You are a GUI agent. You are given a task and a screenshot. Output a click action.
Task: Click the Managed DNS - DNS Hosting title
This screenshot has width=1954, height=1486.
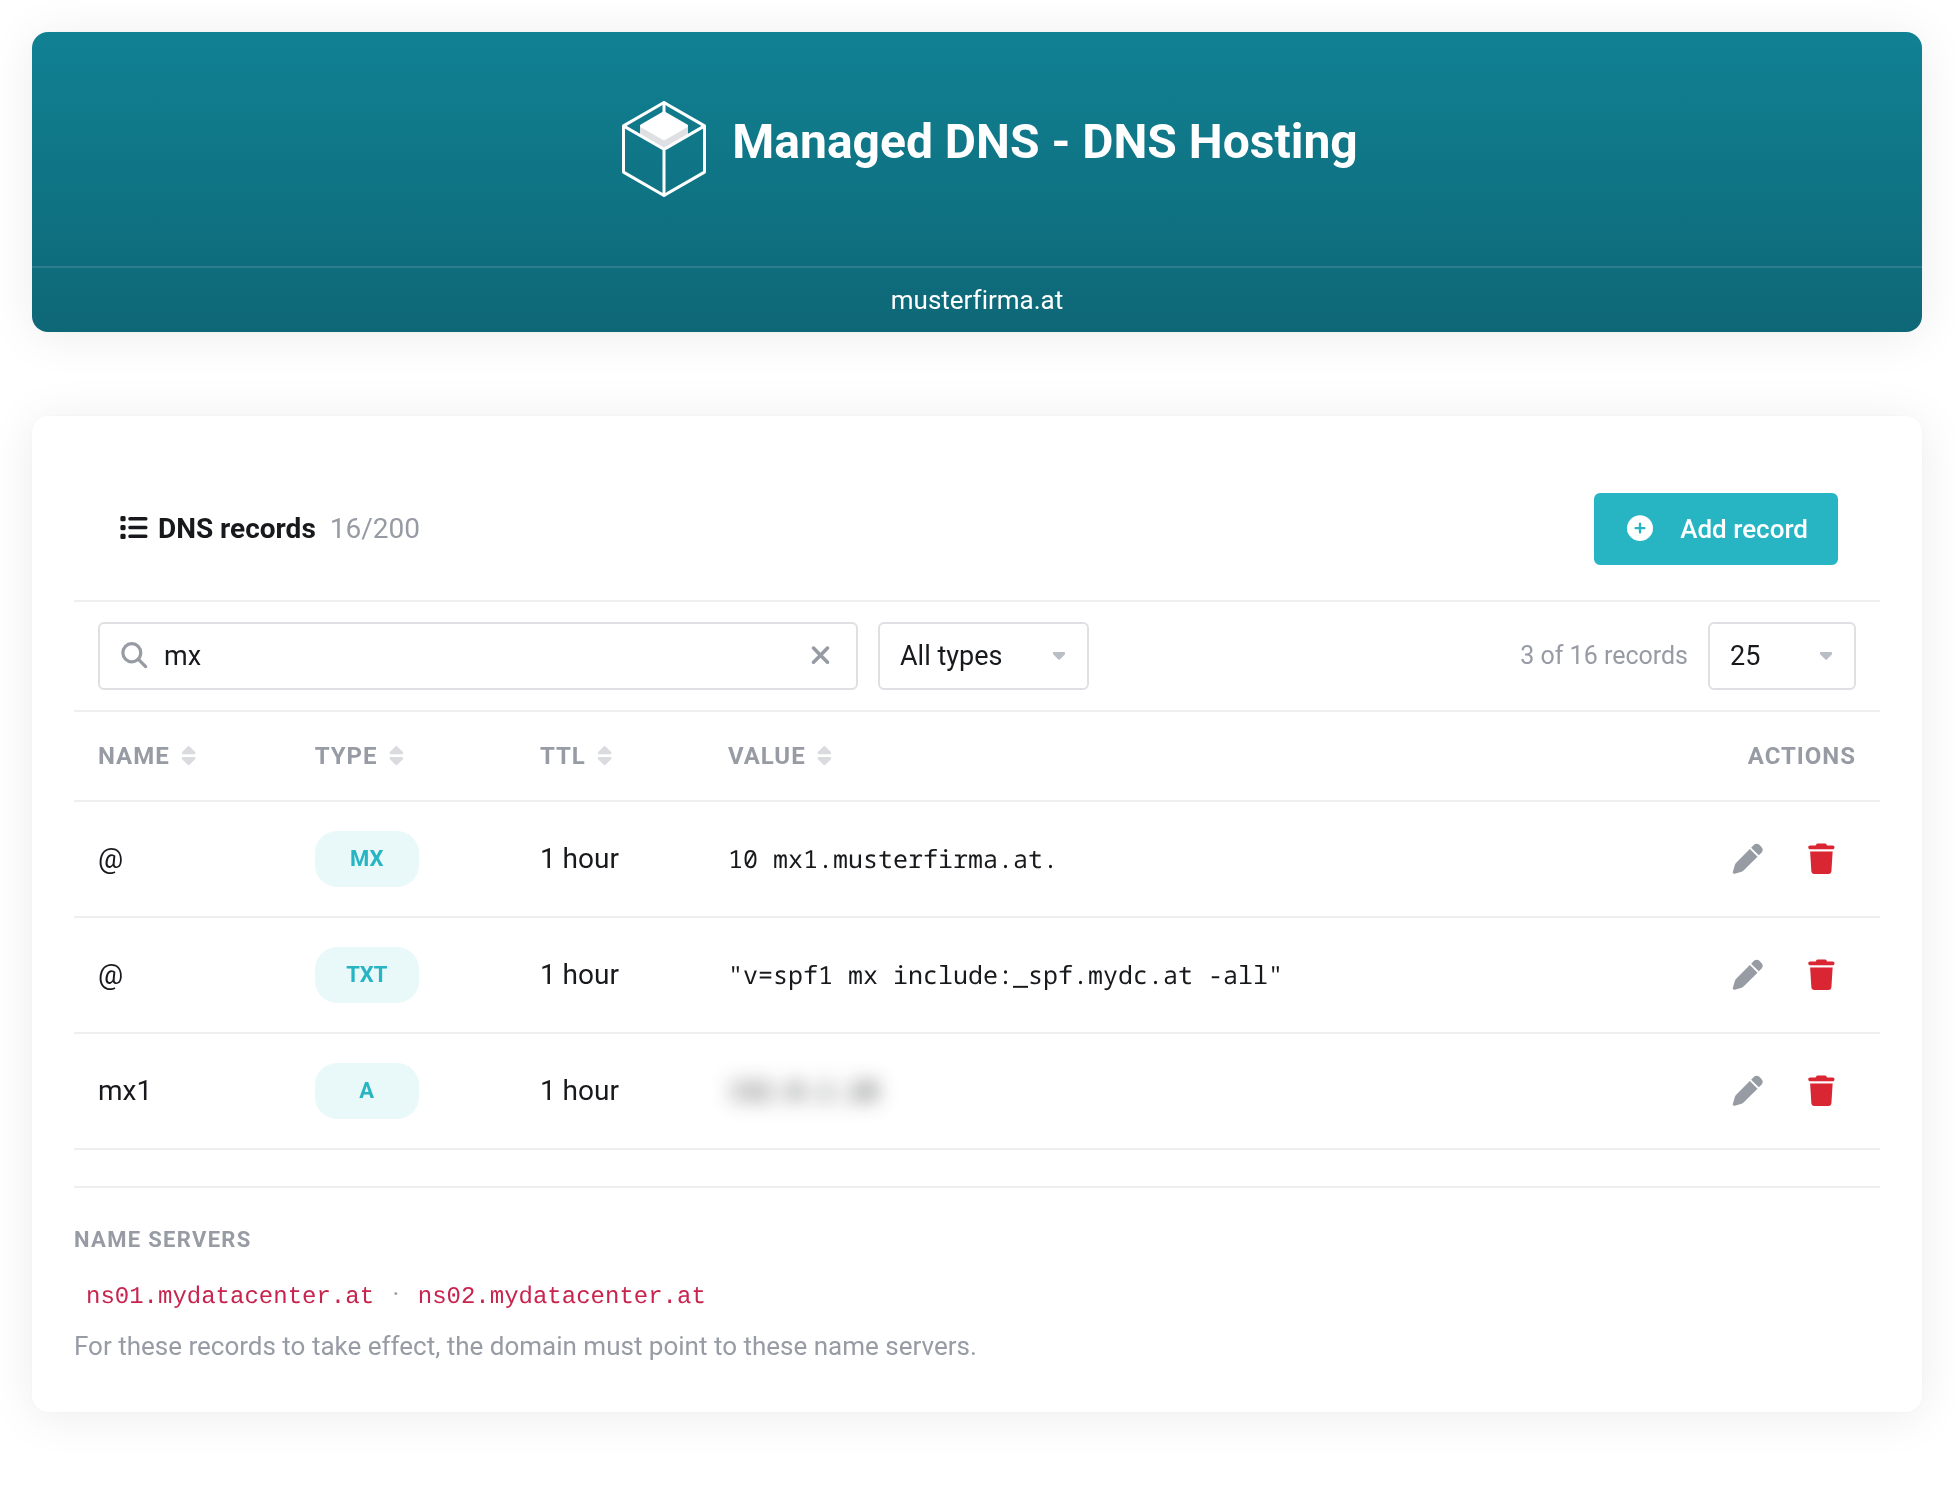click(x=1044, y=141)
